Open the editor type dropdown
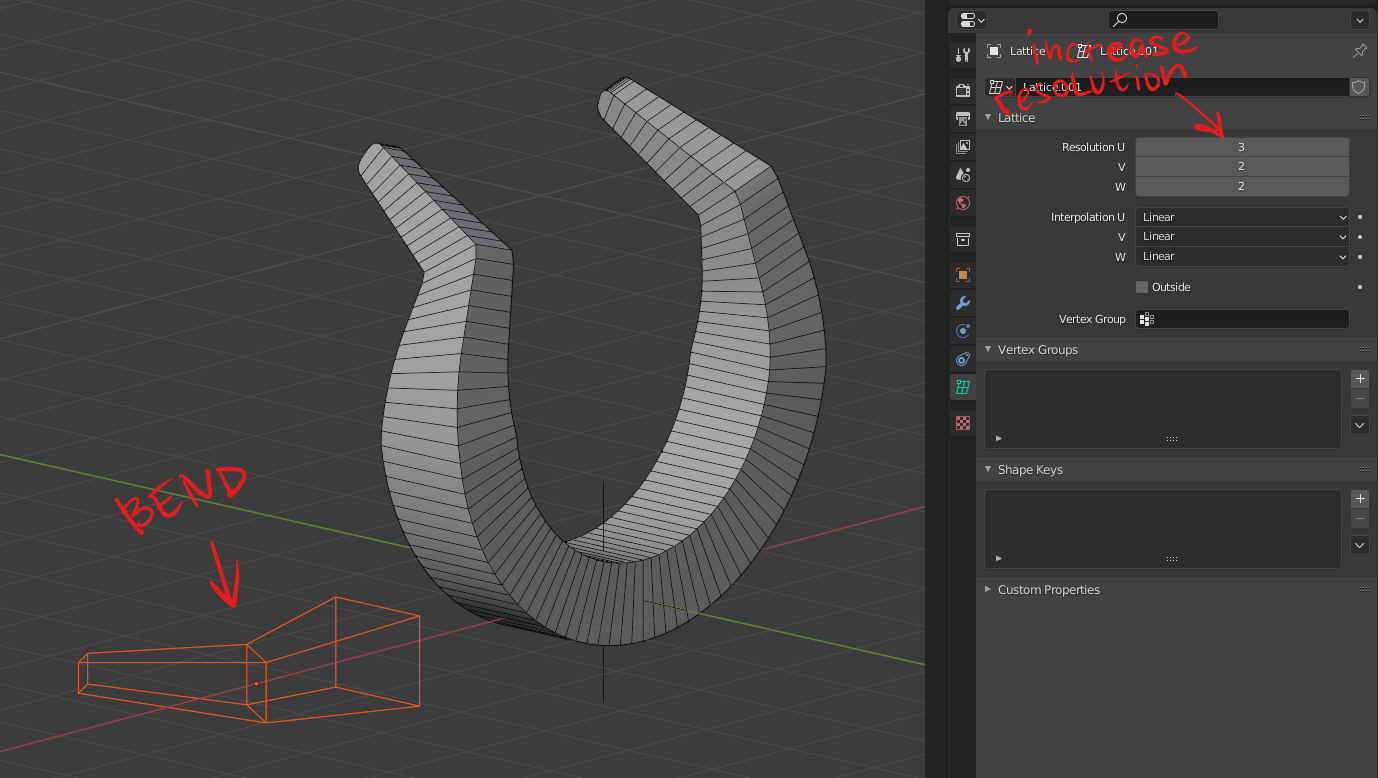The image size is (1378, 778). click(x=972, y=20)
